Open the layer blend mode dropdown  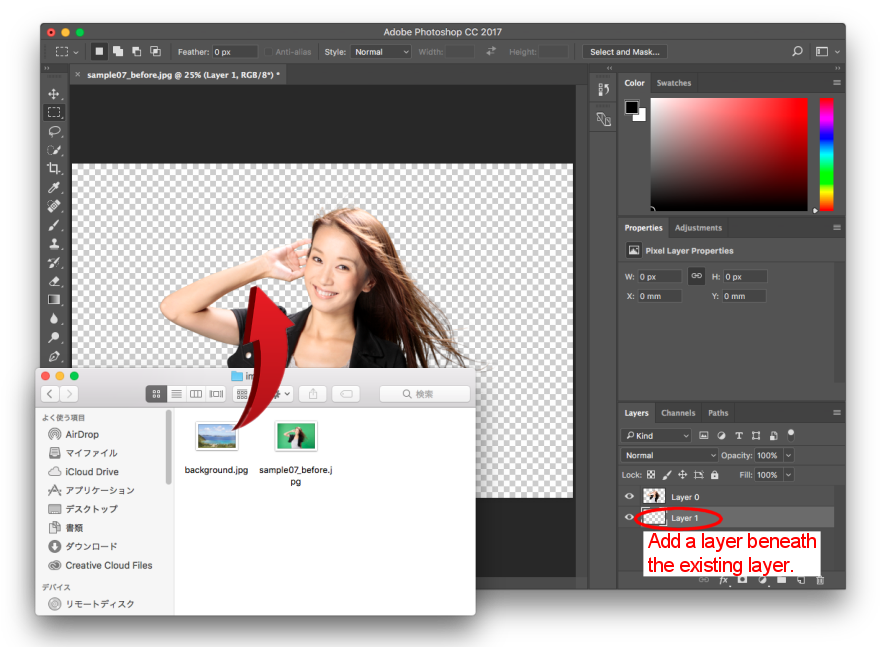(670, 455)
